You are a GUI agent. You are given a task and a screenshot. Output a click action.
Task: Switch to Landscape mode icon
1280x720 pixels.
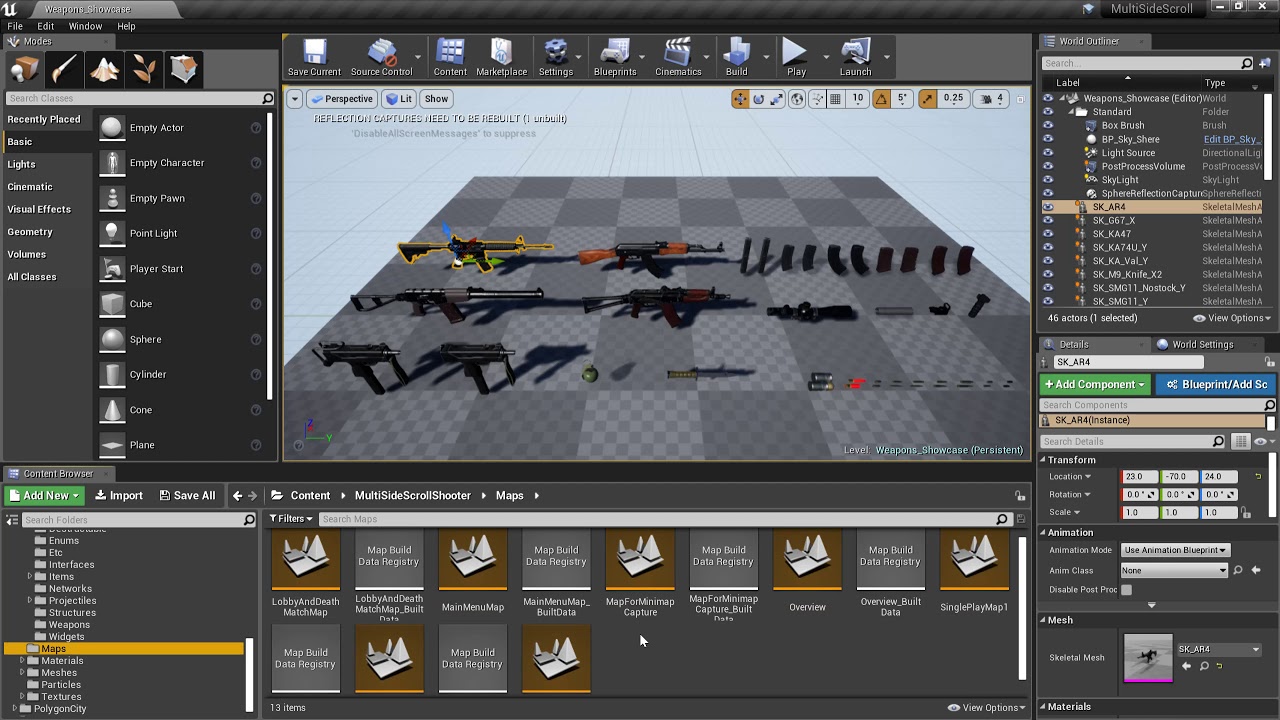click(104, 69)
